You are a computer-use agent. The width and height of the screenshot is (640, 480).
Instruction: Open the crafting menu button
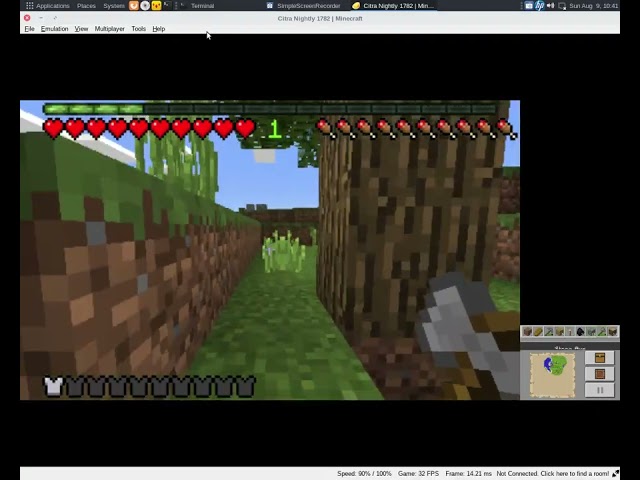[x=600, y=374]
